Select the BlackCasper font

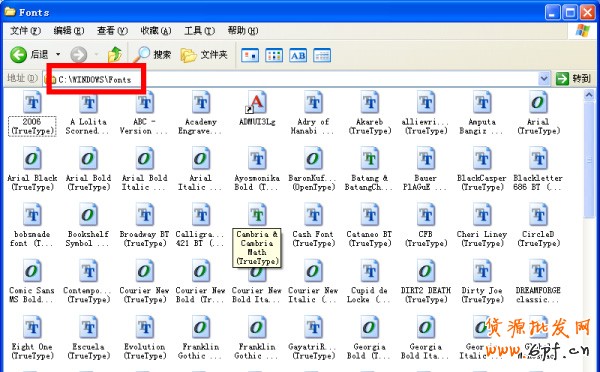click(481, 170)
